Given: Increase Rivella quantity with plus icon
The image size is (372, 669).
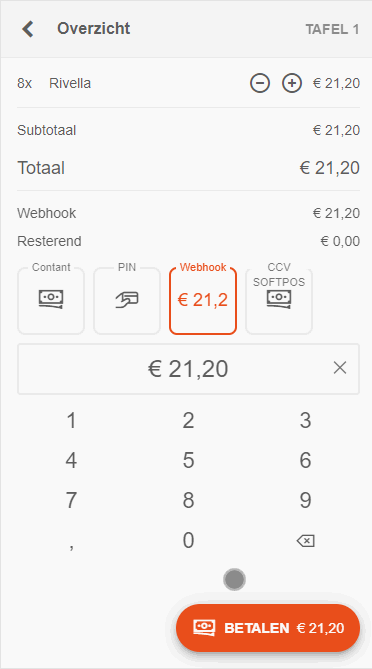Looking at the screenshot, I should 292,83.
